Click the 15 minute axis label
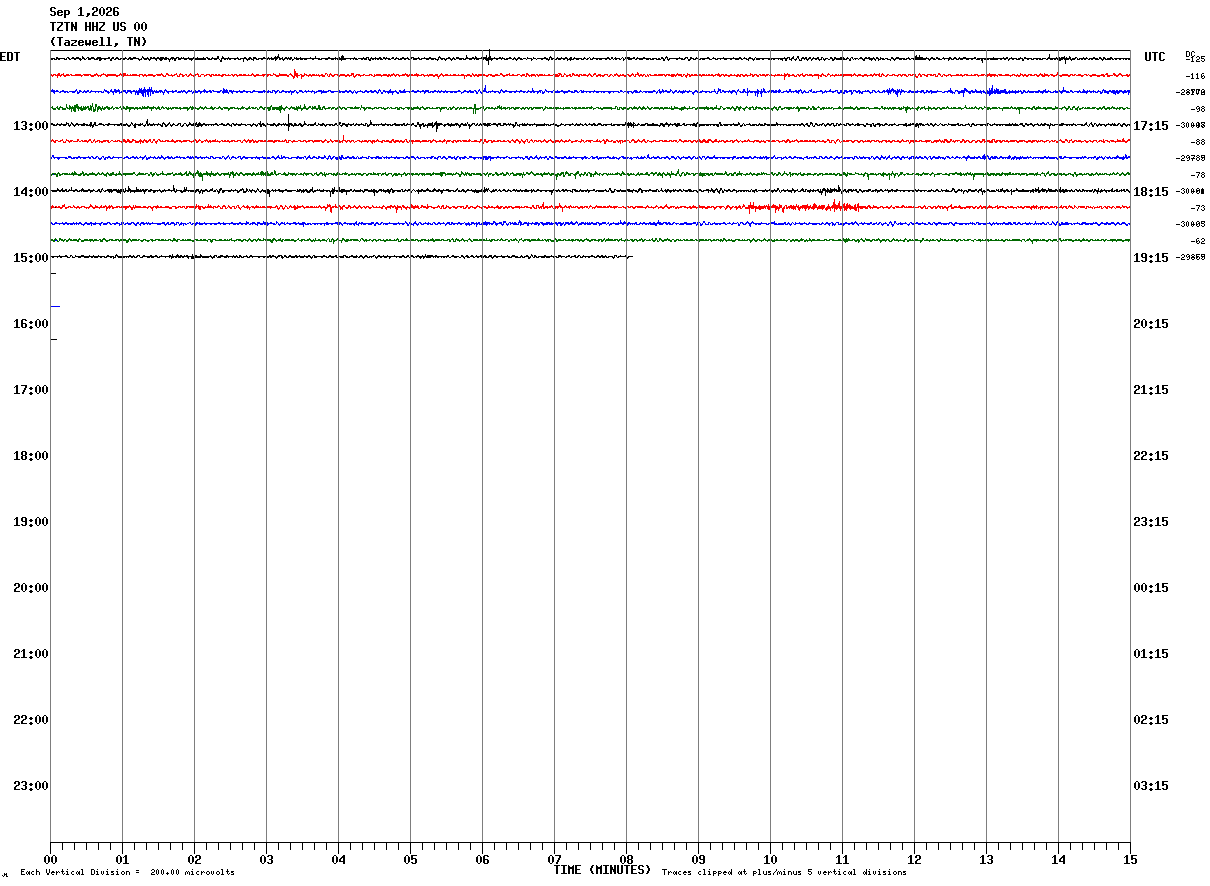 click(x=1130, y=859)
